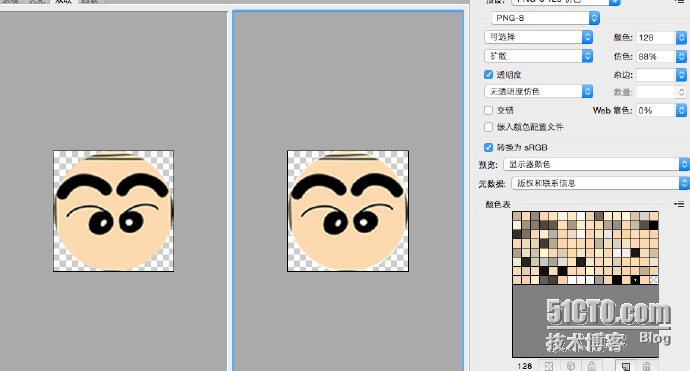This screenshot has width=690, height=371.
Task: Uncheck the 透明度 checkbox
Action: [x=488, y=74]
